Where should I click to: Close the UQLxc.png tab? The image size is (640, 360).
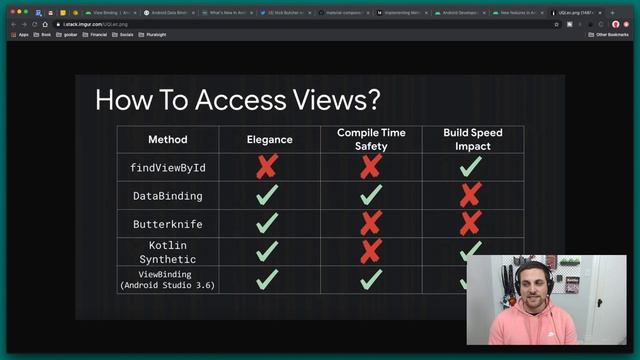pos(600,13)
